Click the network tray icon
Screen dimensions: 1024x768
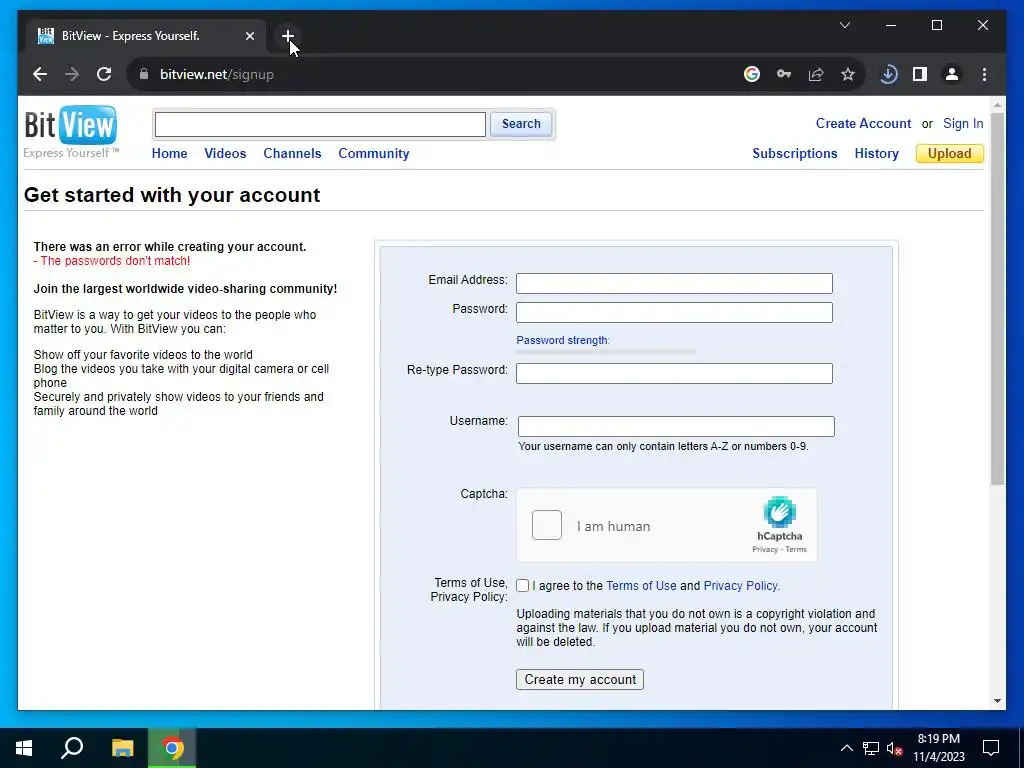coord(871,748)
